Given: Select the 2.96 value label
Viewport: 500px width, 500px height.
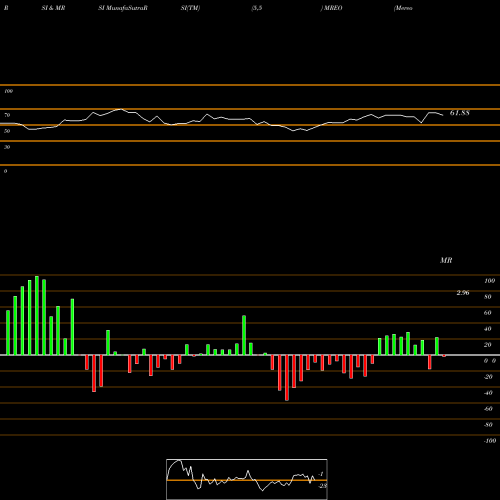Looking at the screenshot, I should 463,293.
